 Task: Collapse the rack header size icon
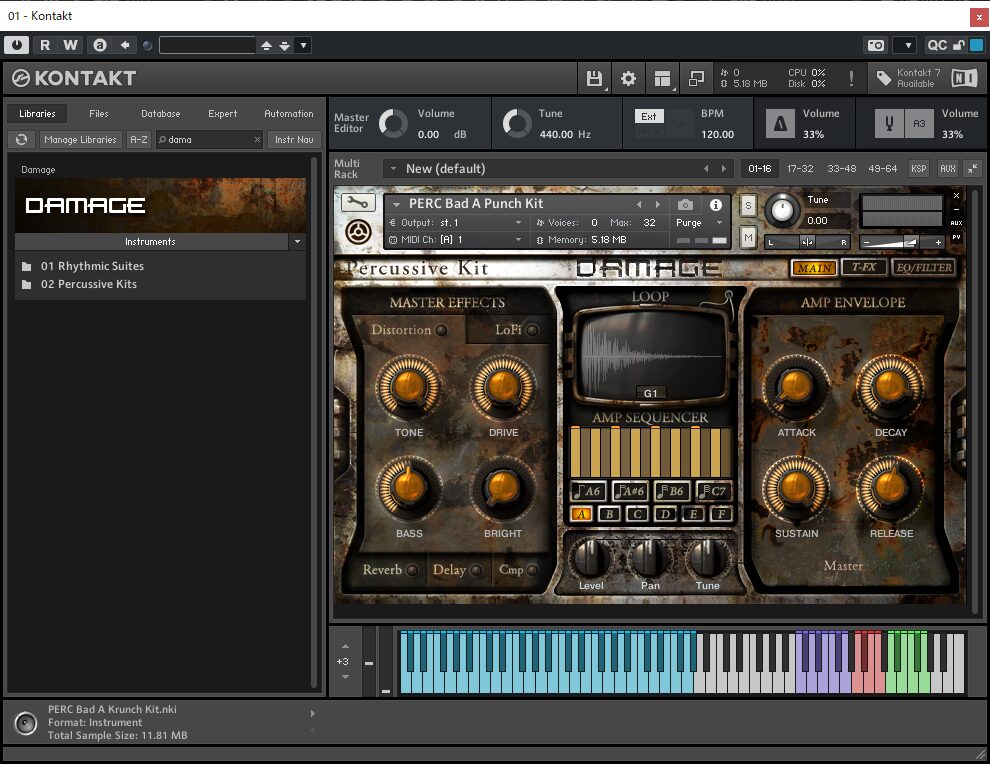point(973,168)
